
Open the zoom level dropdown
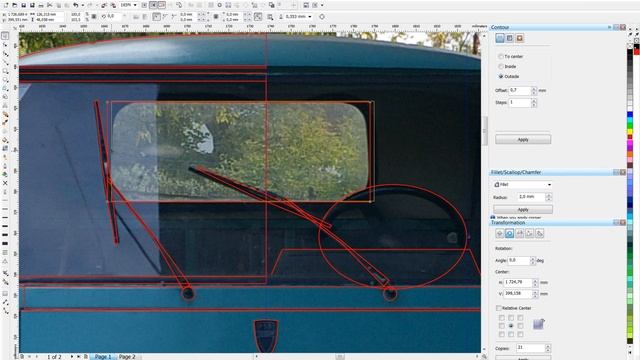point(135,5)
